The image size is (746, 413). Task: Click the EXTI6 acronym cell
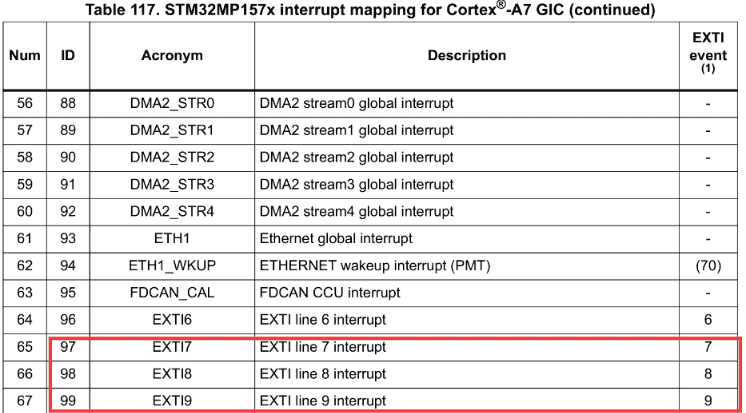tap(172, 320)
